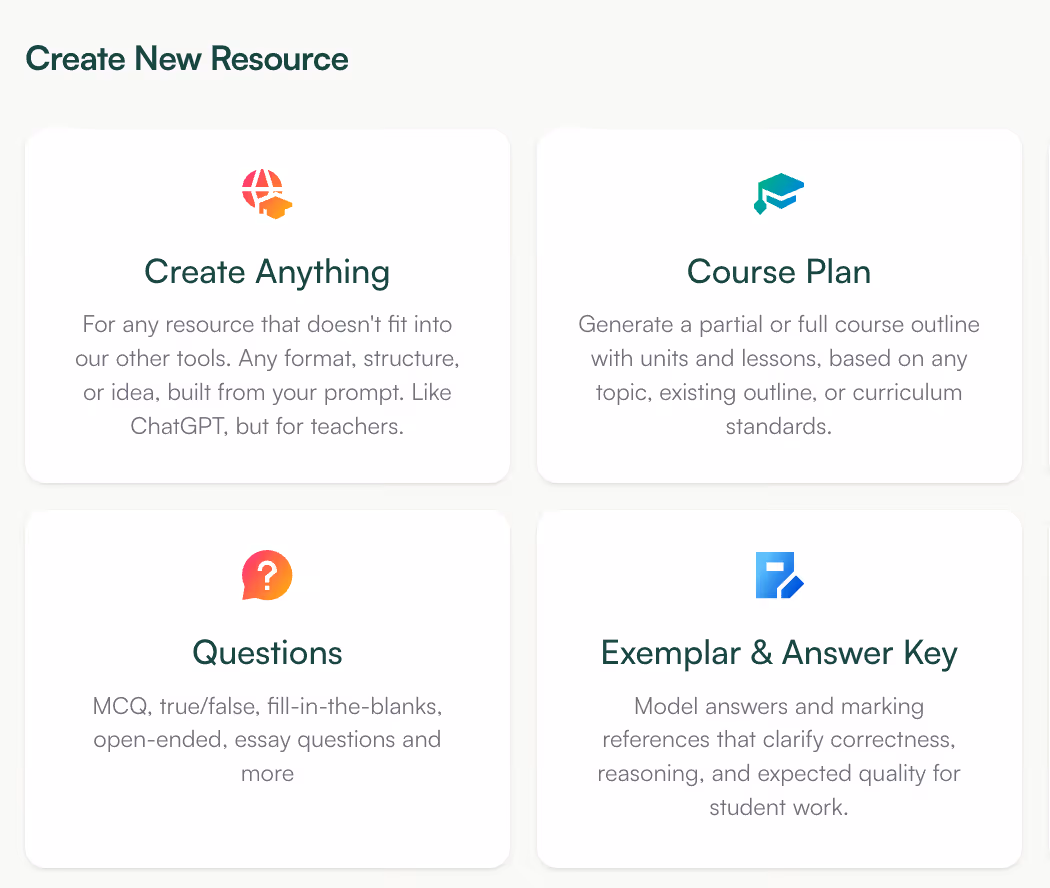
Task: Click the 'Create New Resource' page heading
Action: 187,59
